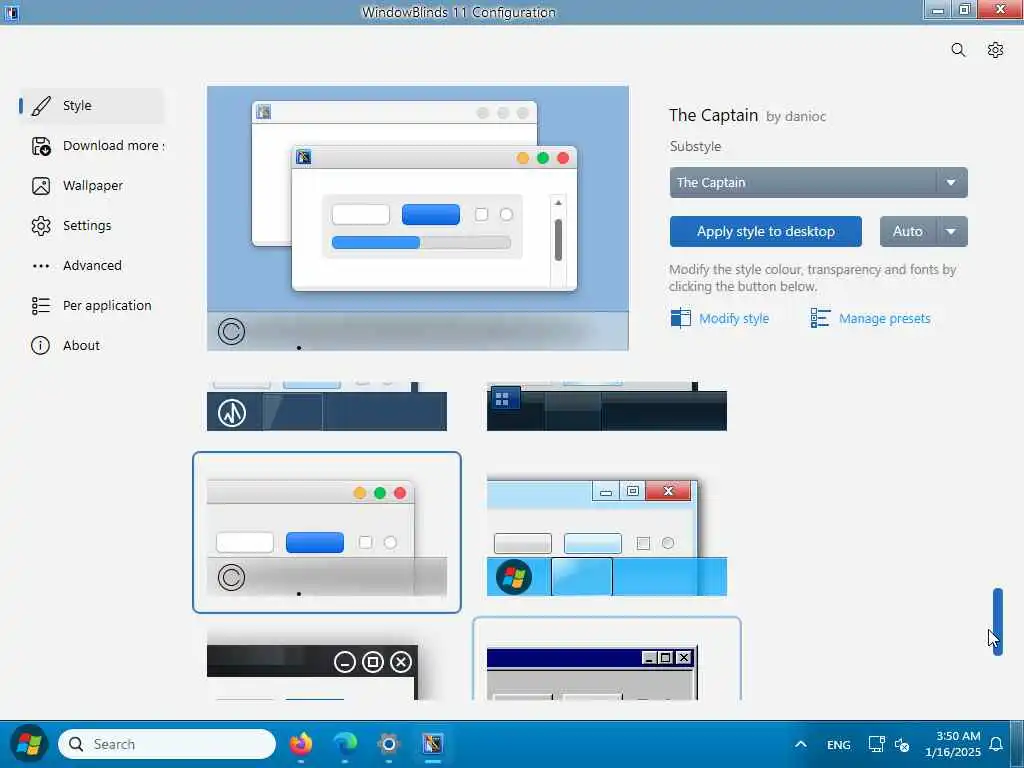The width and height of the screenshot is (1024, 768).
Task: Click the author name danioc
Action: (805, 116)
